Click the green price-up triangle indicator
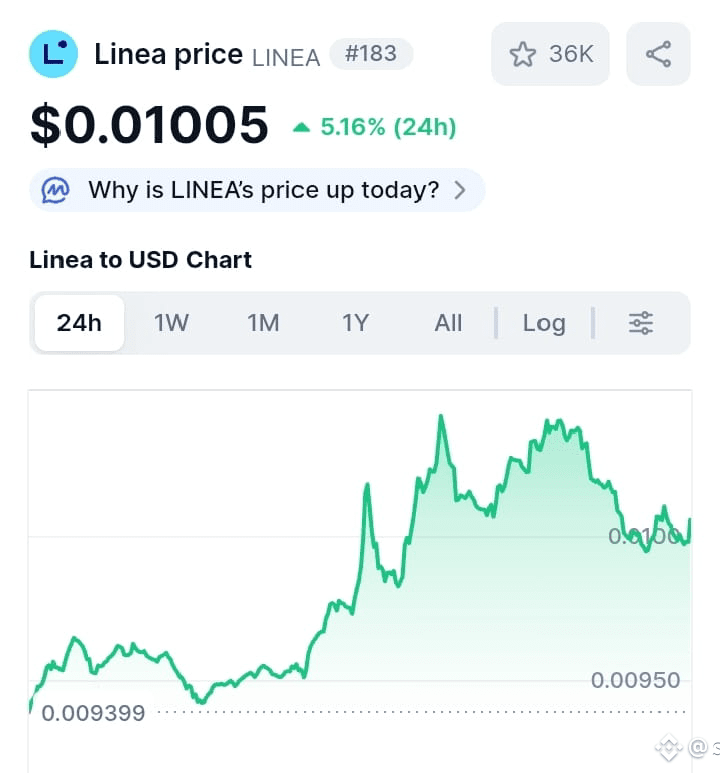 click(x=301, y=128)
